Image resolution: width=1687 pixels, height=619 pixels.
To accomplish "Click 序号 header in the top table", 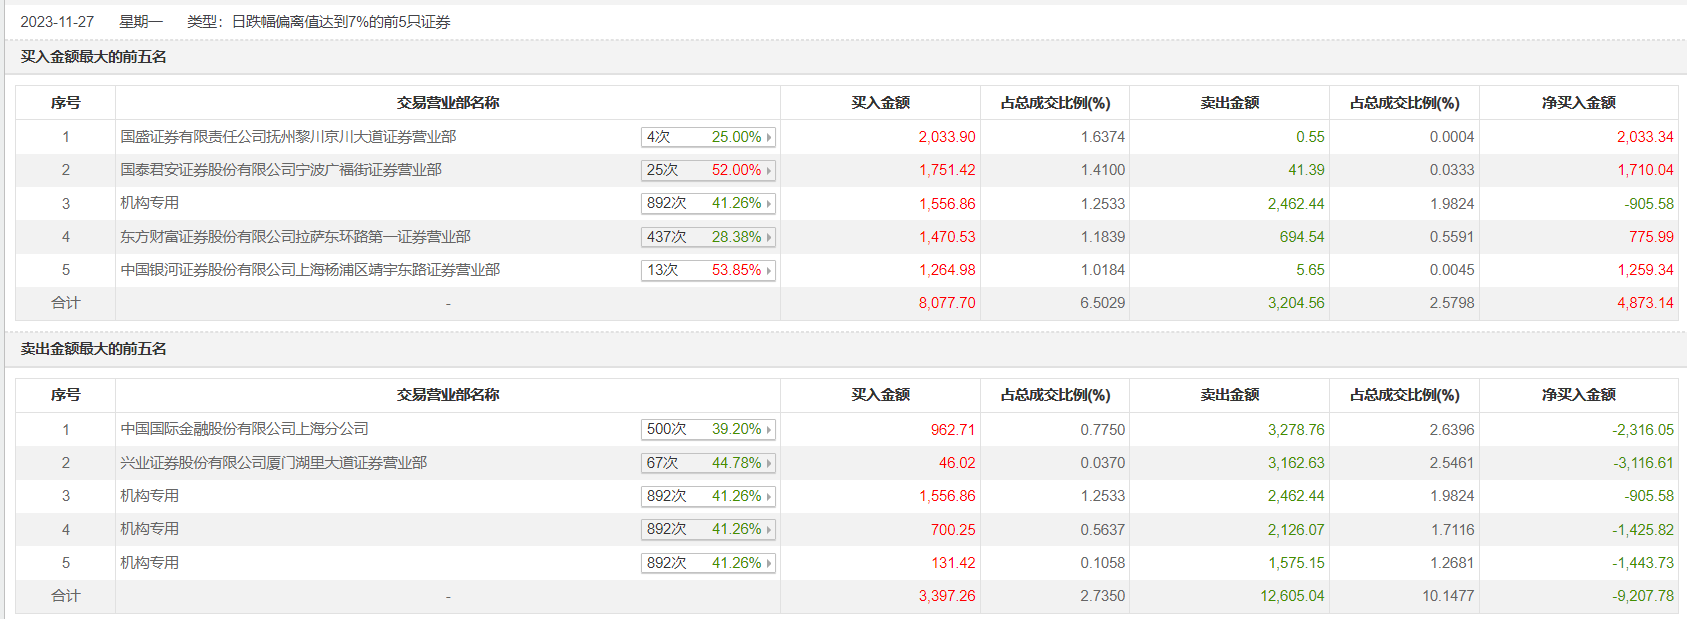I will [66, 103].
